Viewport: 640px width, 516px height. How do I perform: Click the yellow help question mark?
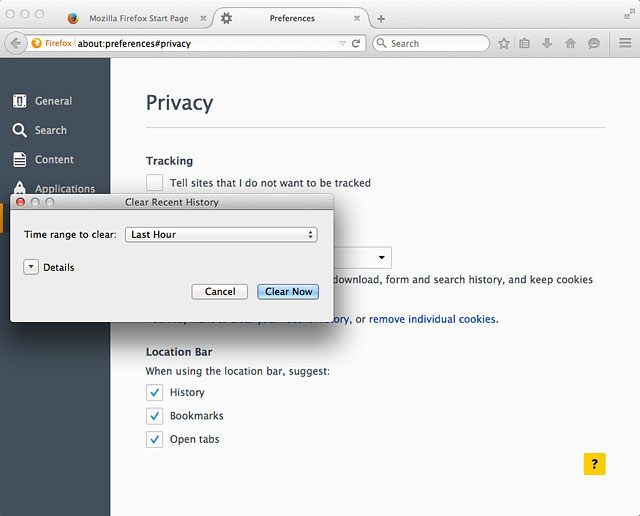click(x=594, y=464)
